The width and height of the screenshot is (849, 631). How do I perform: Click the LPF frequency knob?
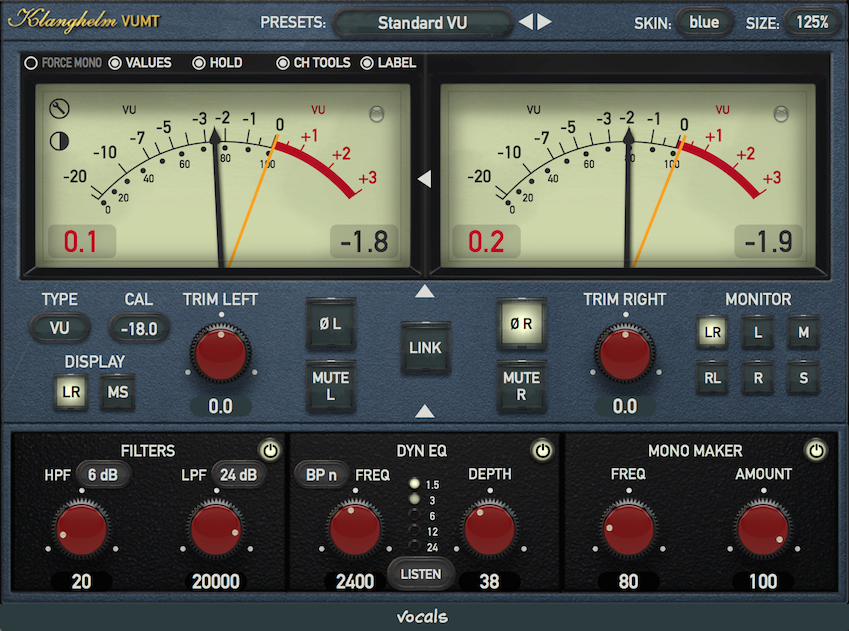215,529
